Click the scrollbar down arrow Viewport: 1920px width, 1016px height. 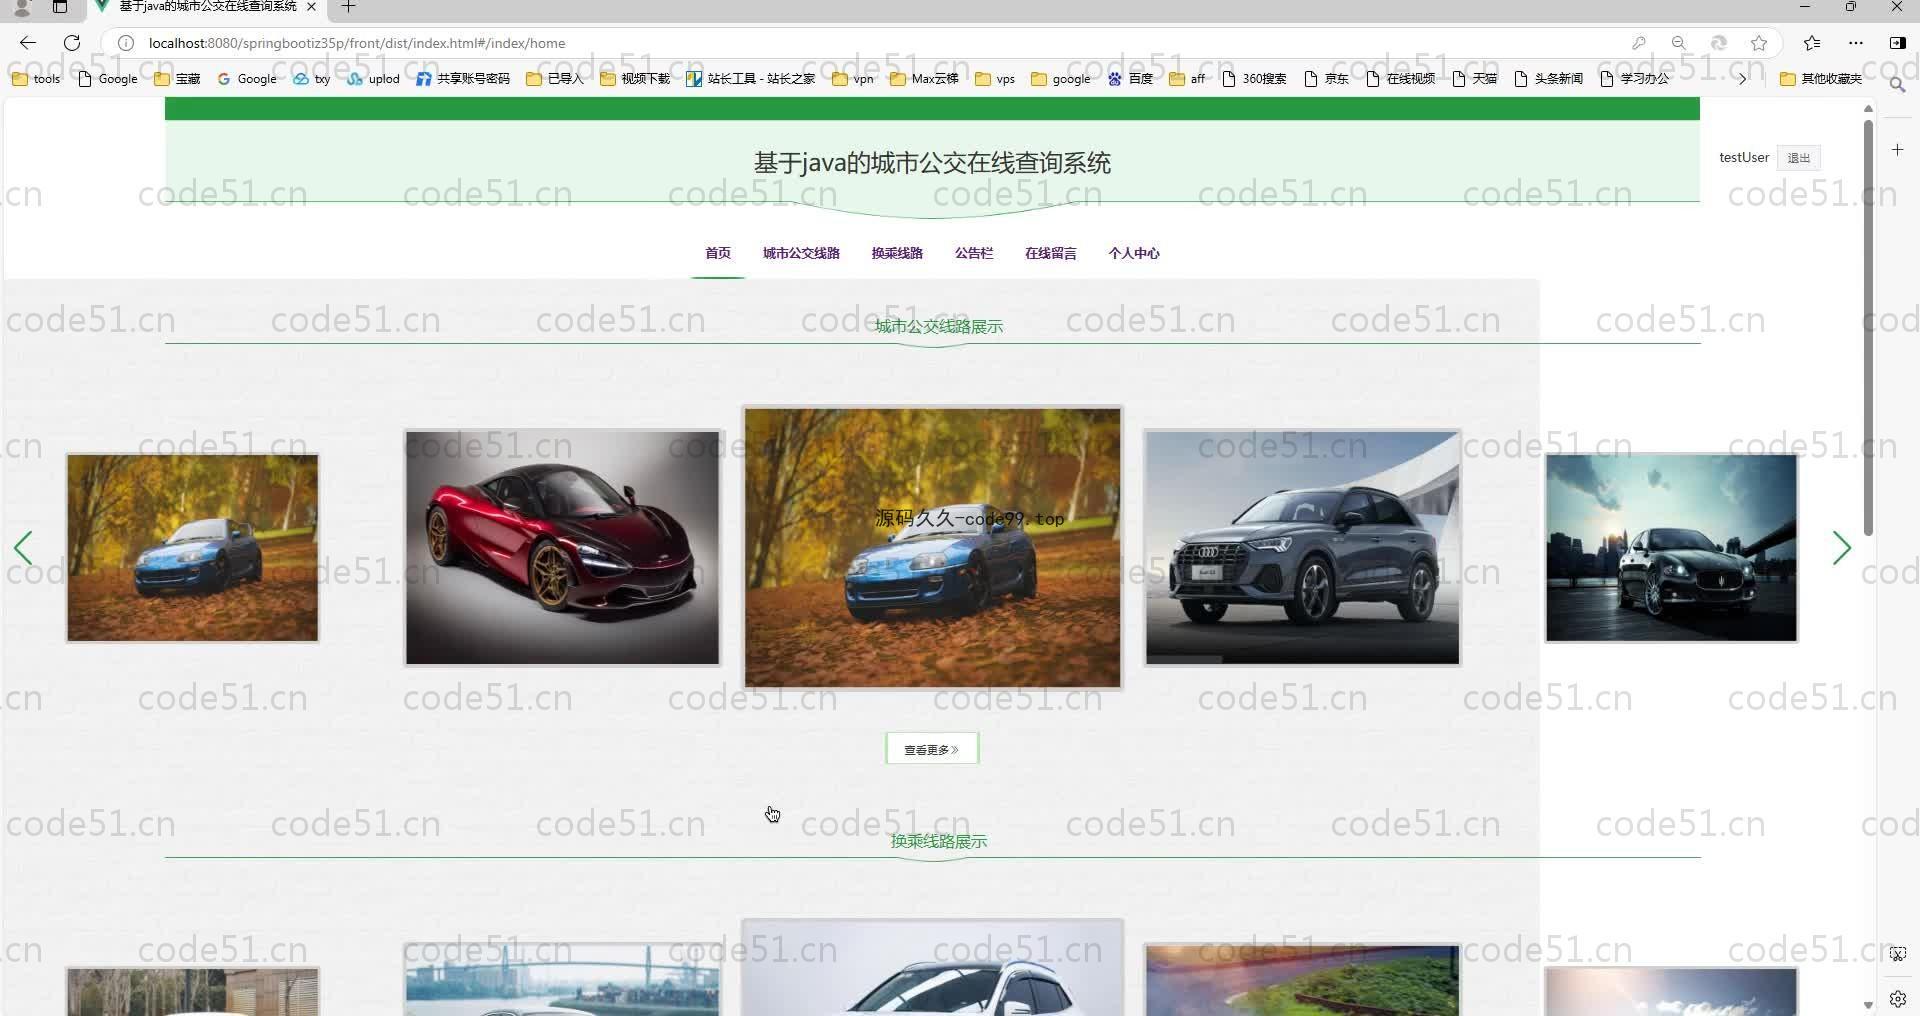(1867, 1004)
